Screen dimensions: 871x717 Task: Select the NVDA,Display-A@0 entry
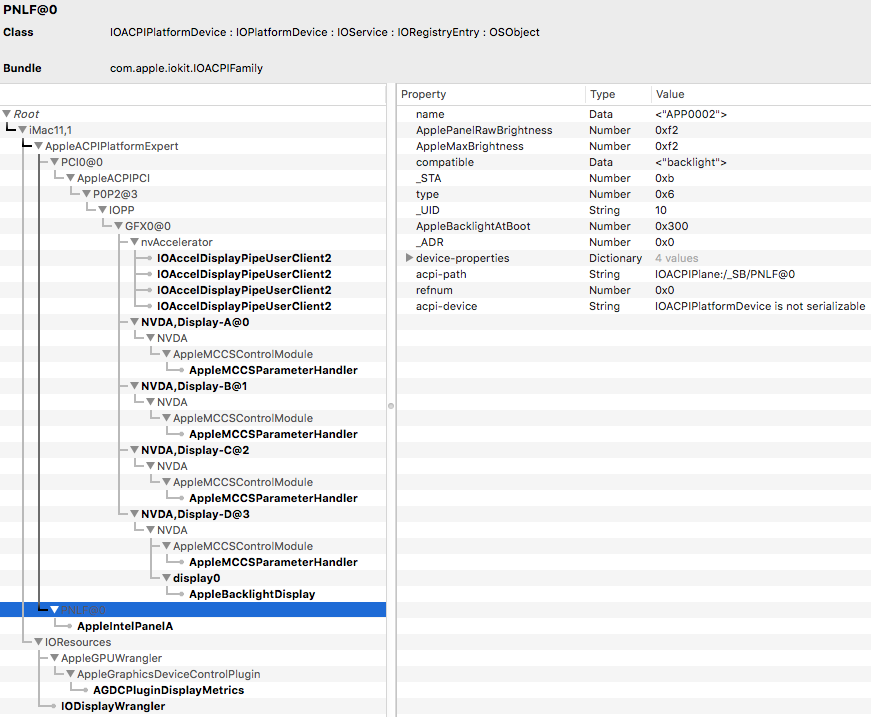pyautogui.click(x=195, y=322)
